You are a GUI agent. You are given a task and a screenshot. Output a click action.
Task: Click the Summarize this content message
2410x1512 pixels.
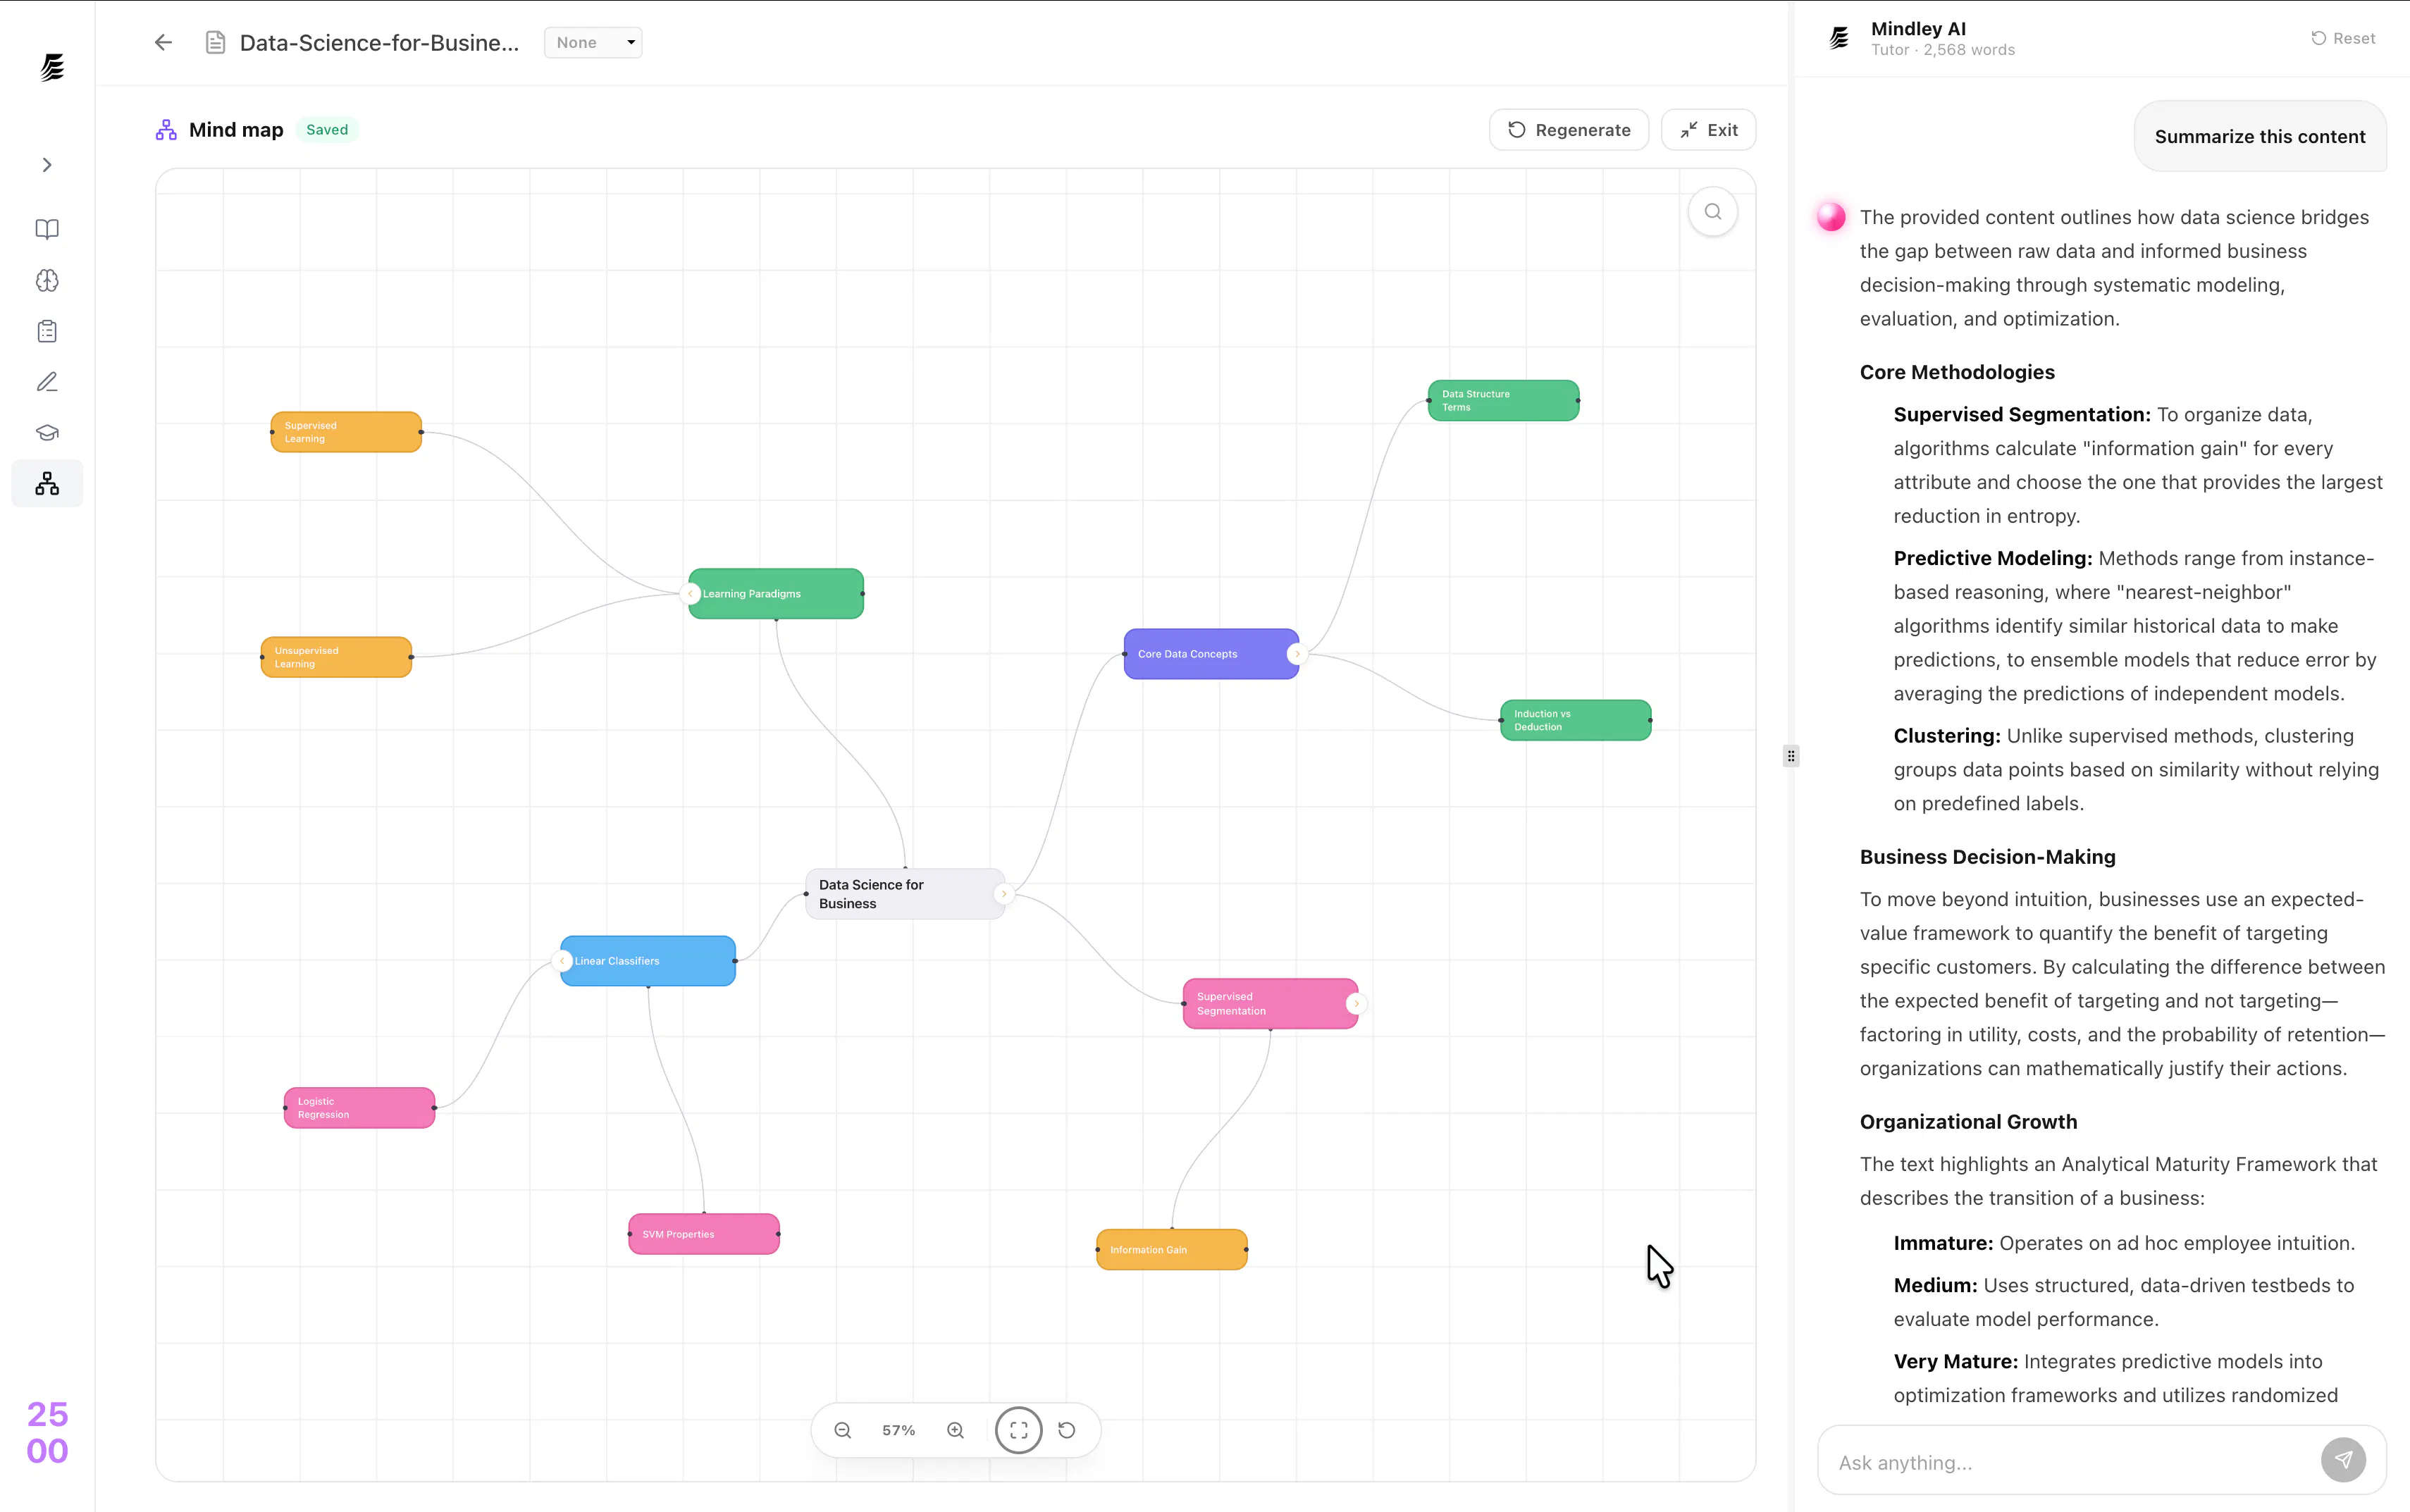(x=2259, y=136)
